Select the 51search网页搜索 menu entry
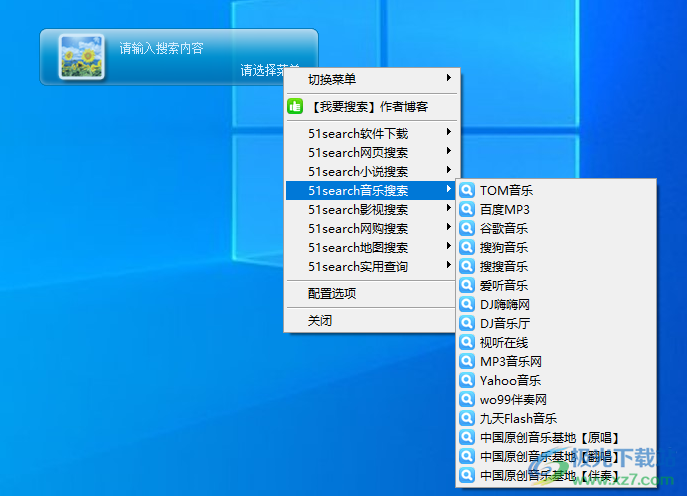This screenshot has width=687, height=496. pos(371,152)
